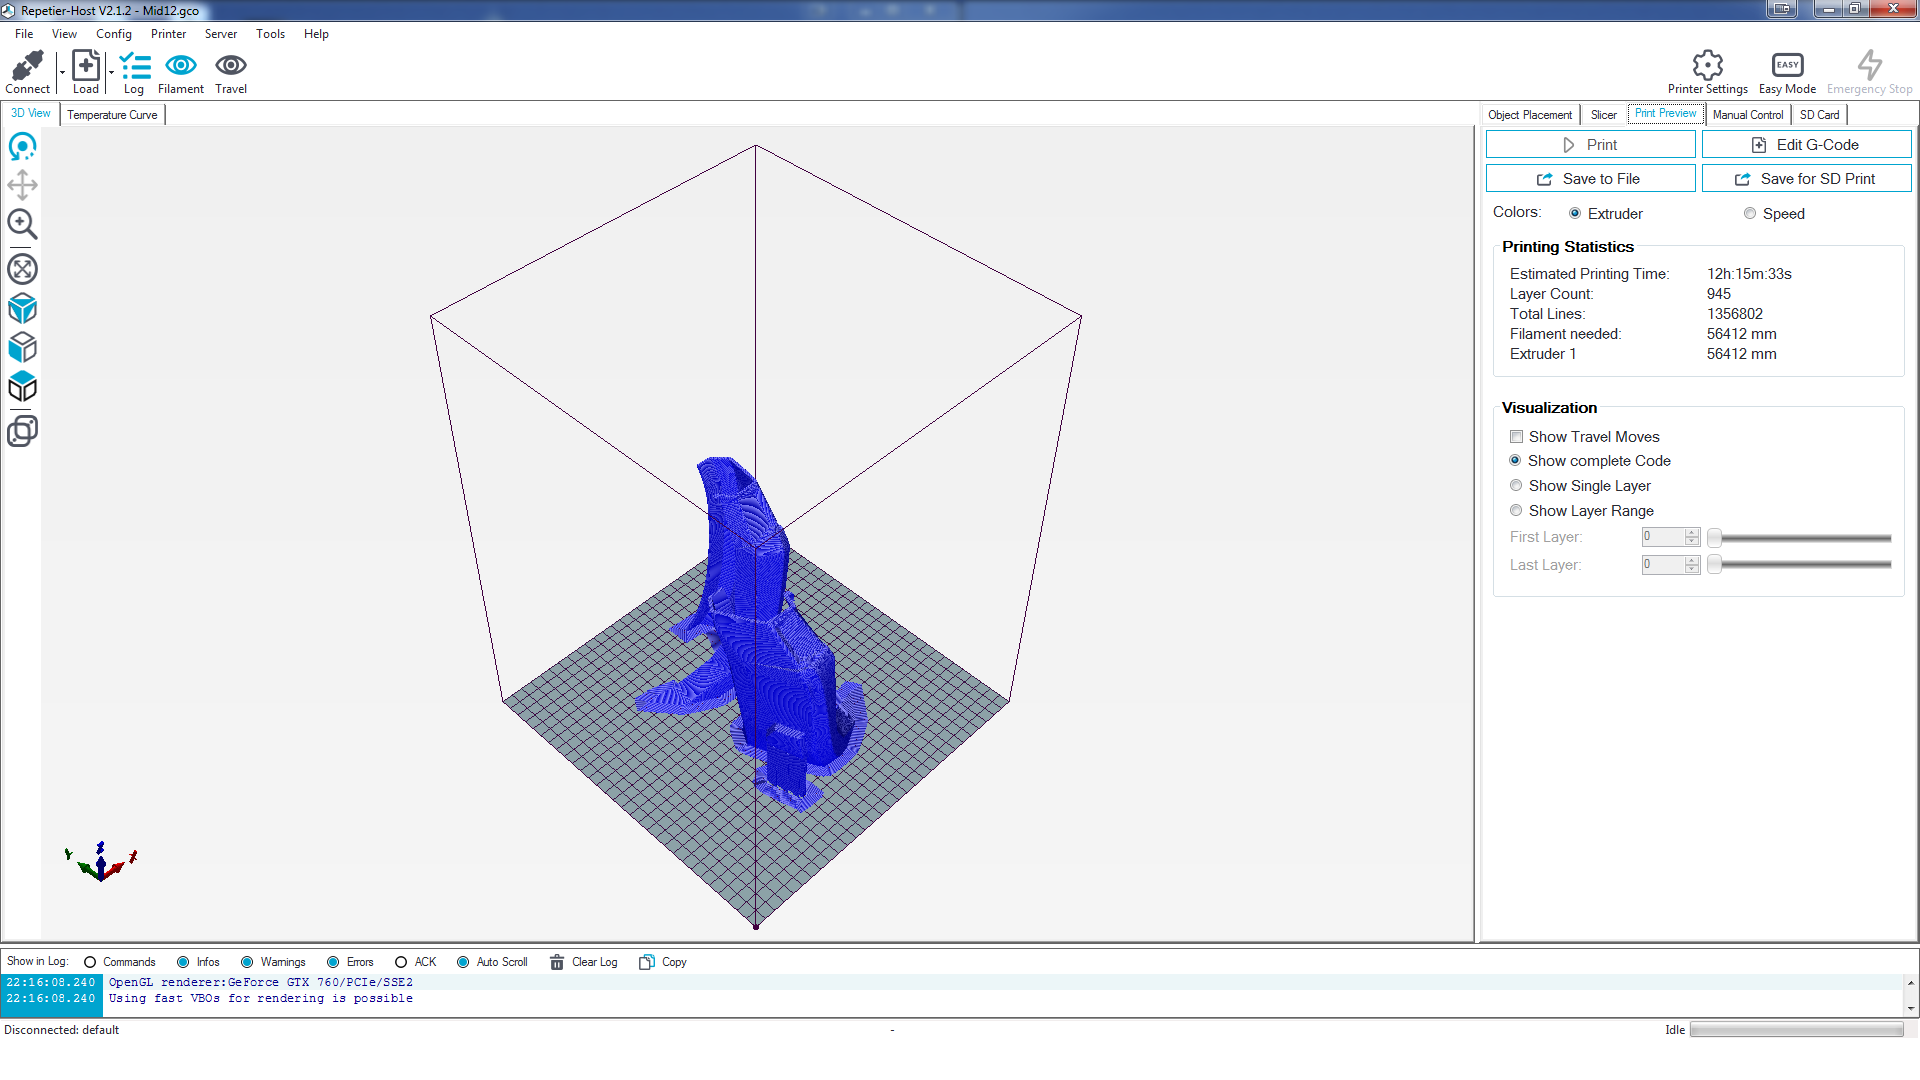Image resolution: width=1920 pixels, height=1080 pixels.
Task: Open the Connect button dropdown arrow
Action: 62,72
